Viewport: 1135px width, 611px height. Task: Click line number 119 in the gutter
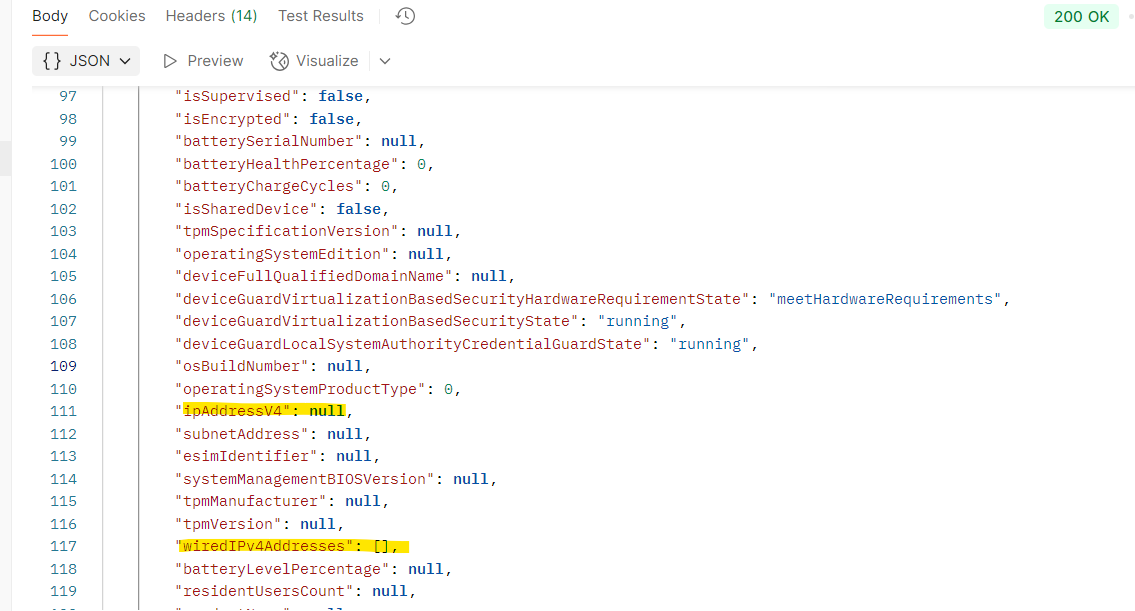(64, 591)
